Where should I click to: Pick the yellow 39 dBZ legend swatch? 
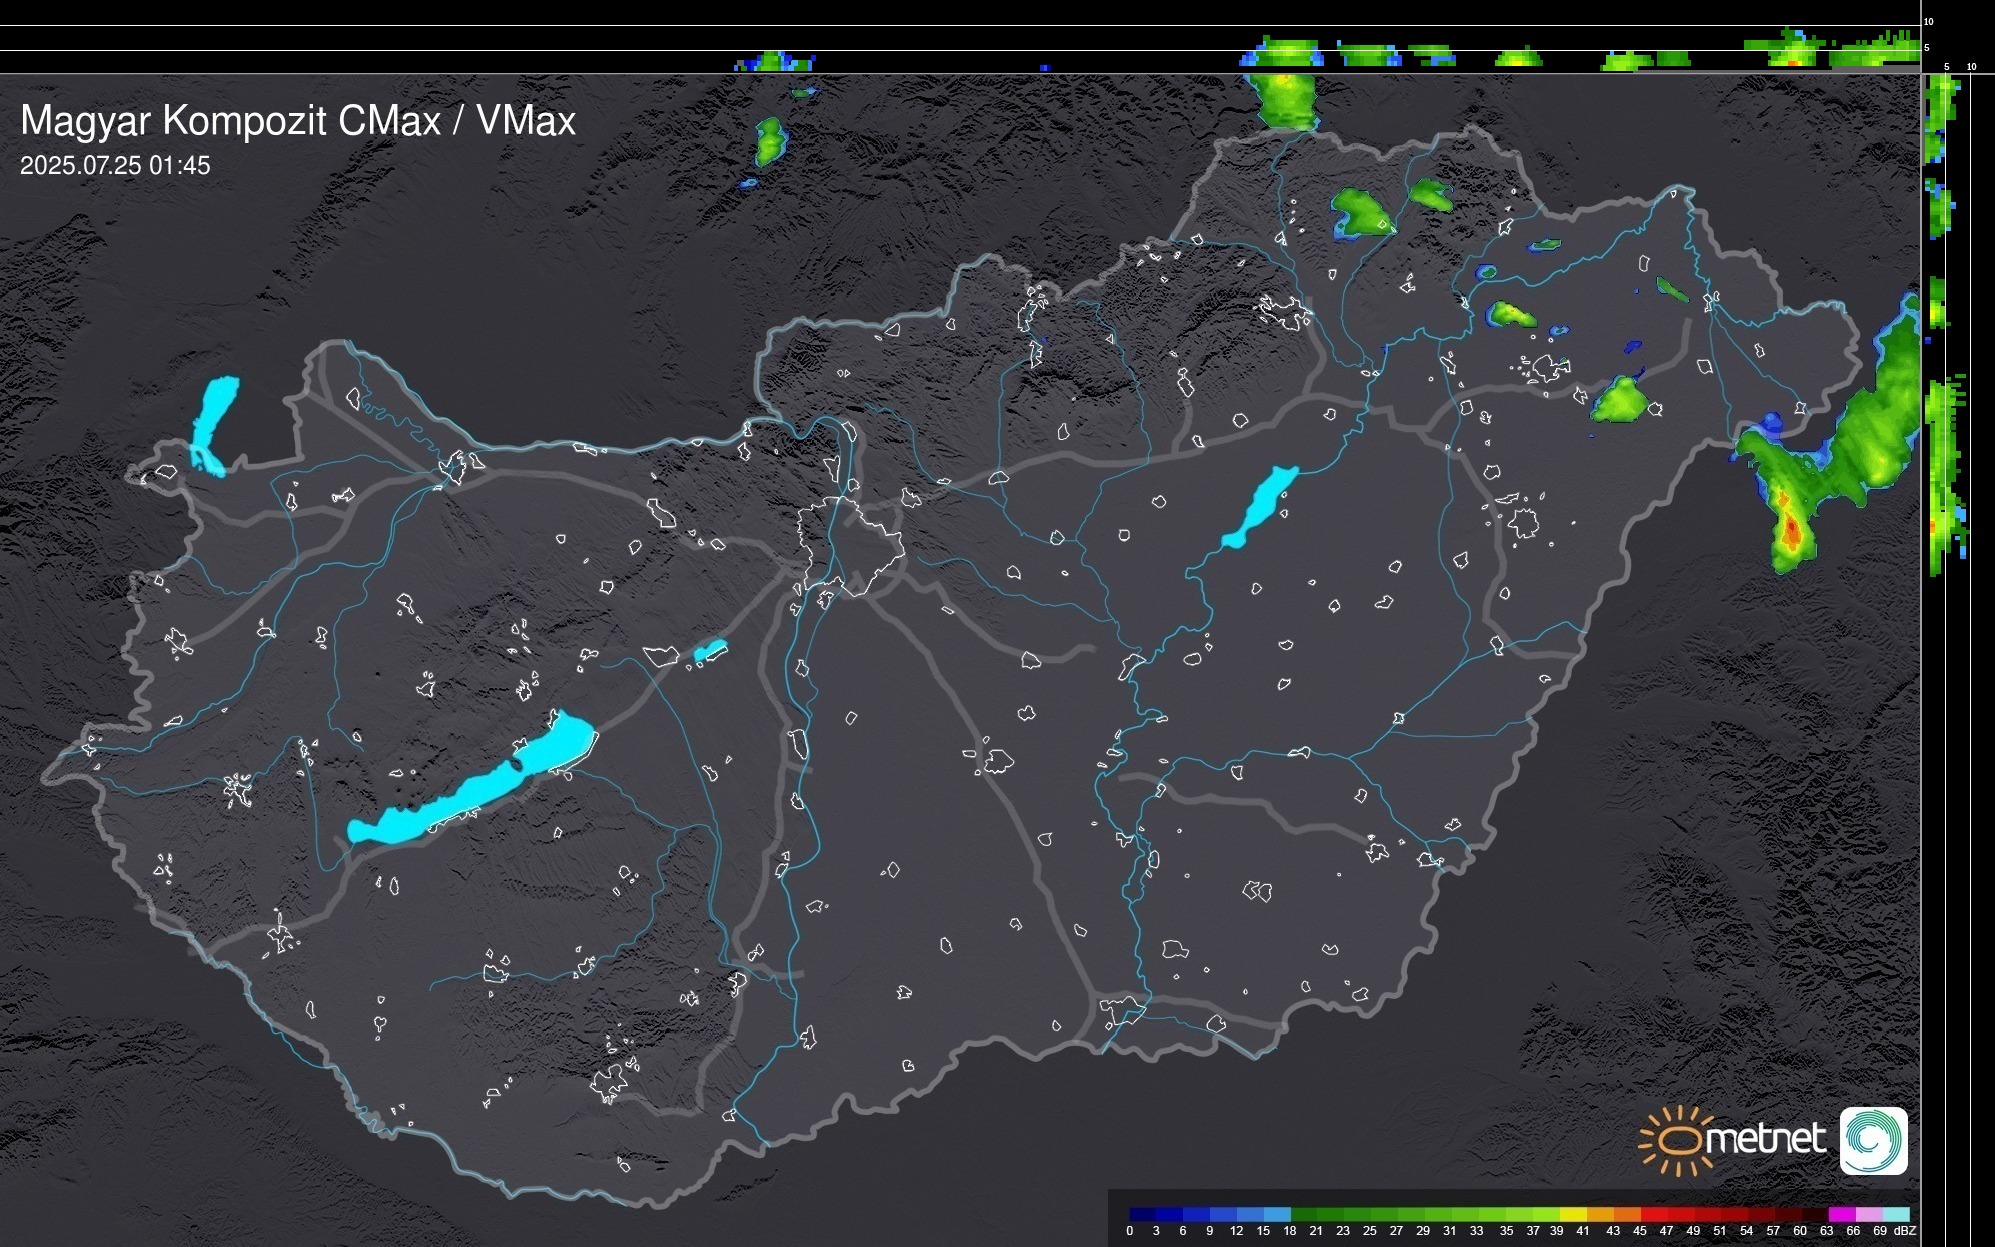[1572, 1214]
